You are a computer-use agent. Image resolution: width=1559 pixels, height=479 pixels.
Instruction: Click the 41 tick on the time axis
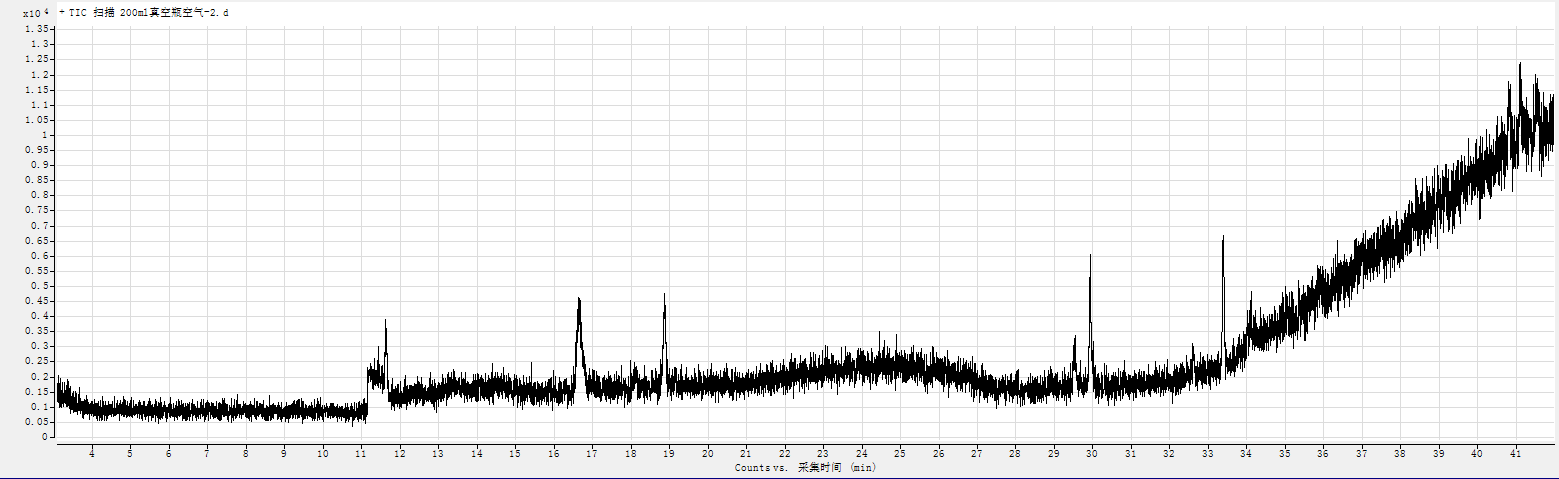click(1515, 454)
